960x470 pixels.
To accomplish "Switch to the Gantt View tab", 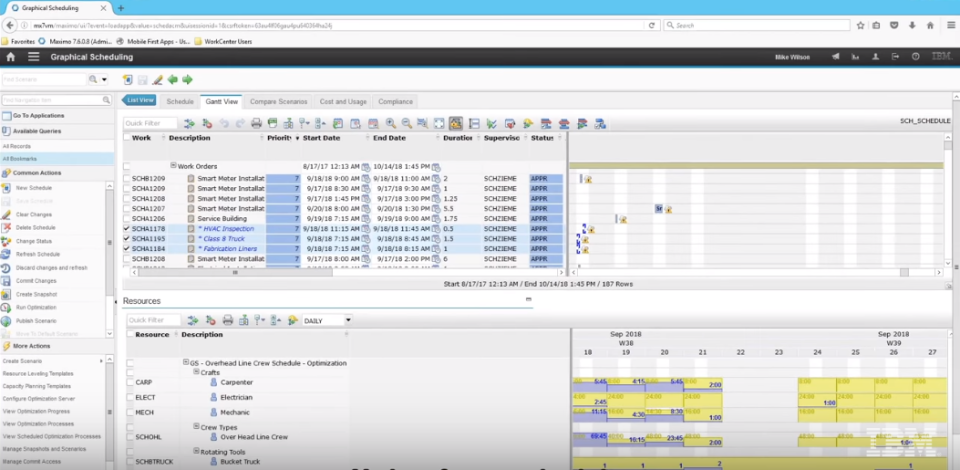I will 222,102.
